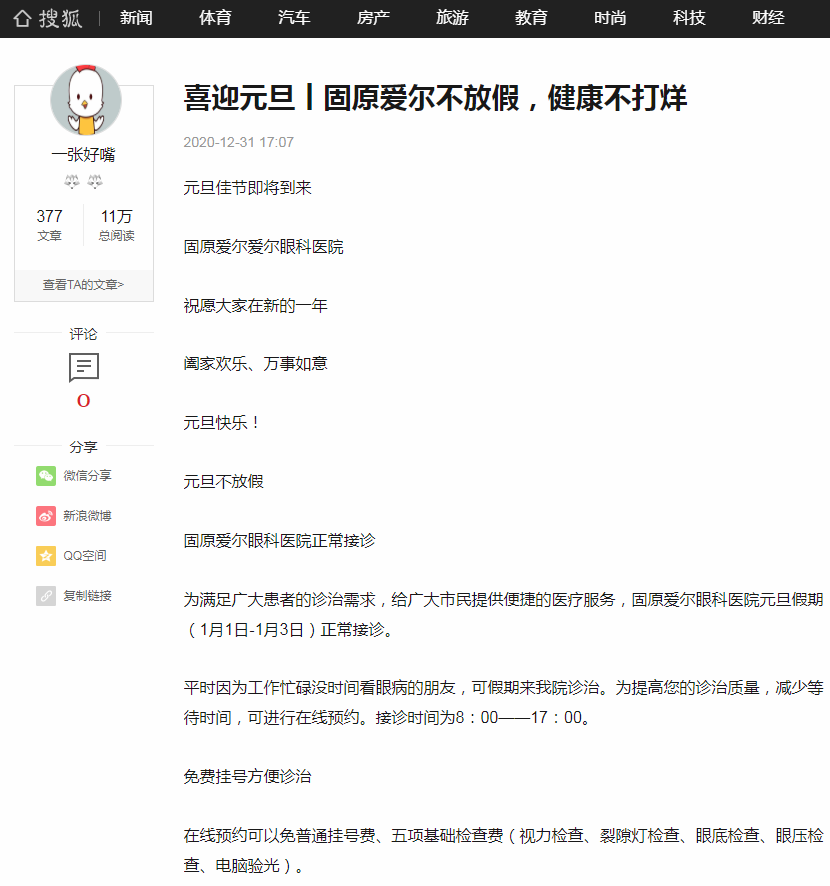The width and height of the screenshot is (830, 886).
Task: Click the Sohu home house icon
Action: pyautogui.click(x=22, y=19)
